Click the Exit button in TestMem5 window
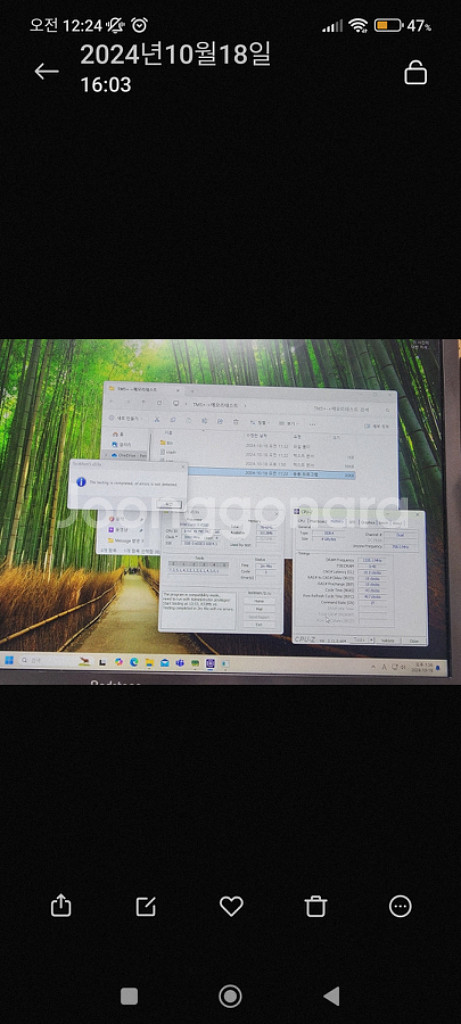461x1024 pixels. coord(259,624)
